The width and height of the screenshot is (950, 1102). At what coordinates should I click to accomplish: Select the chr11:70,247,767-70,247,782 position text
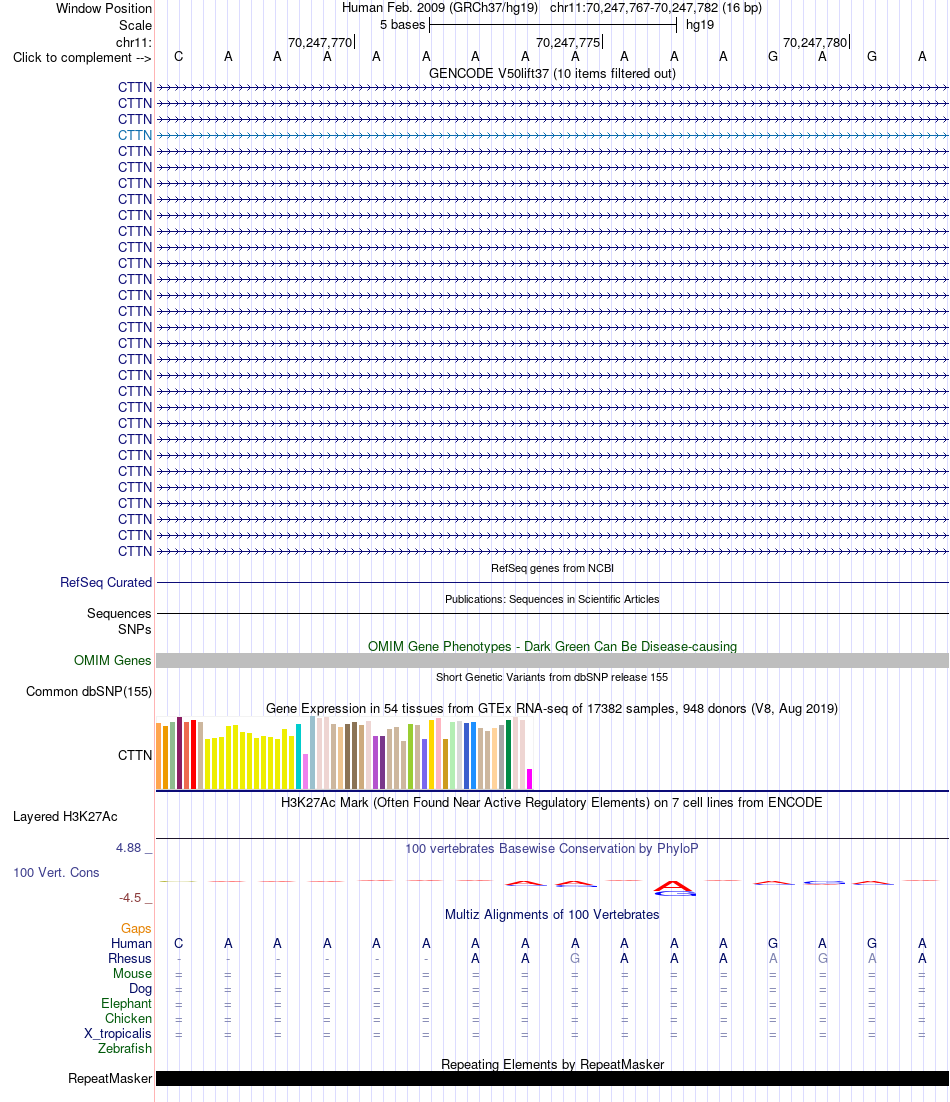coord(634,8)
